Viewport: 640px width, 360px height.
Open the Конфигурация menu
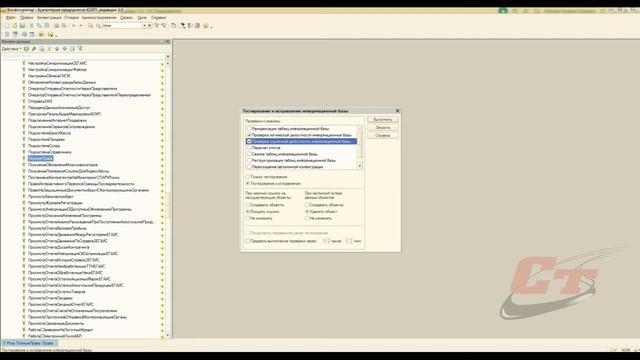[49, 18]
